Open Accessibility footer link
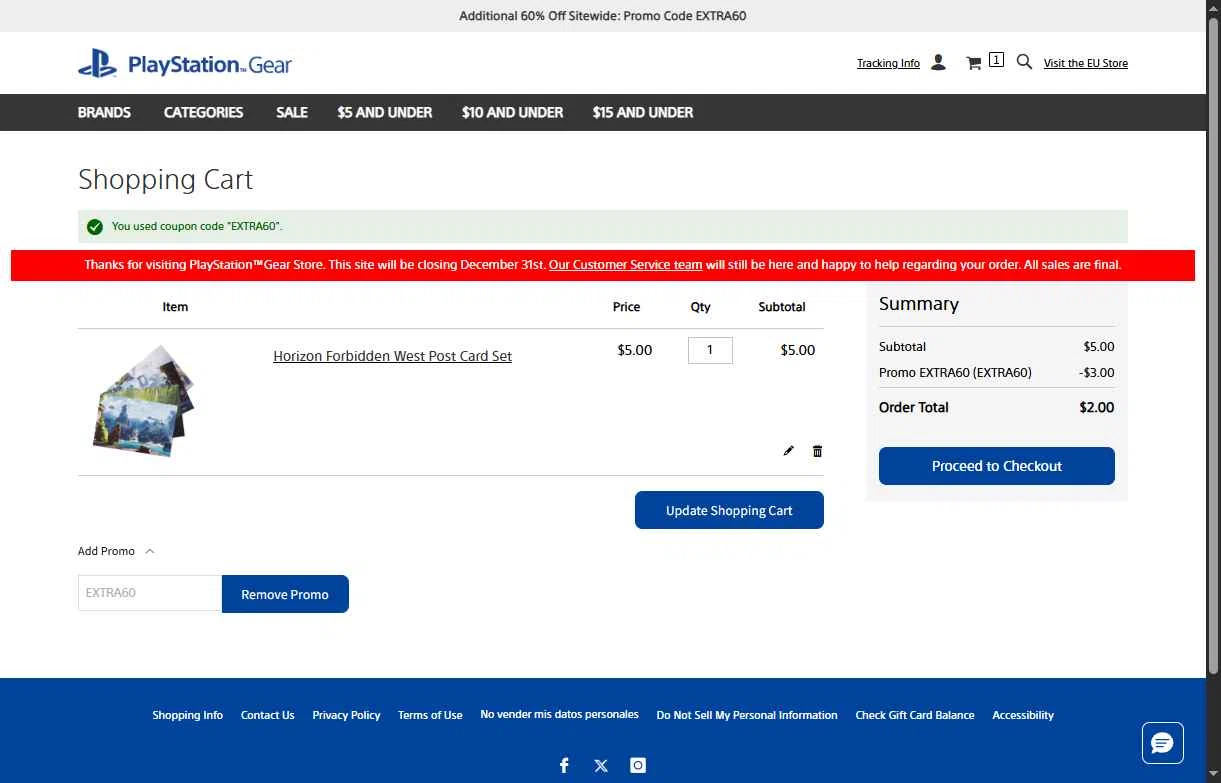Viewport: 1221px width, 783px height. click(1023, 715)
